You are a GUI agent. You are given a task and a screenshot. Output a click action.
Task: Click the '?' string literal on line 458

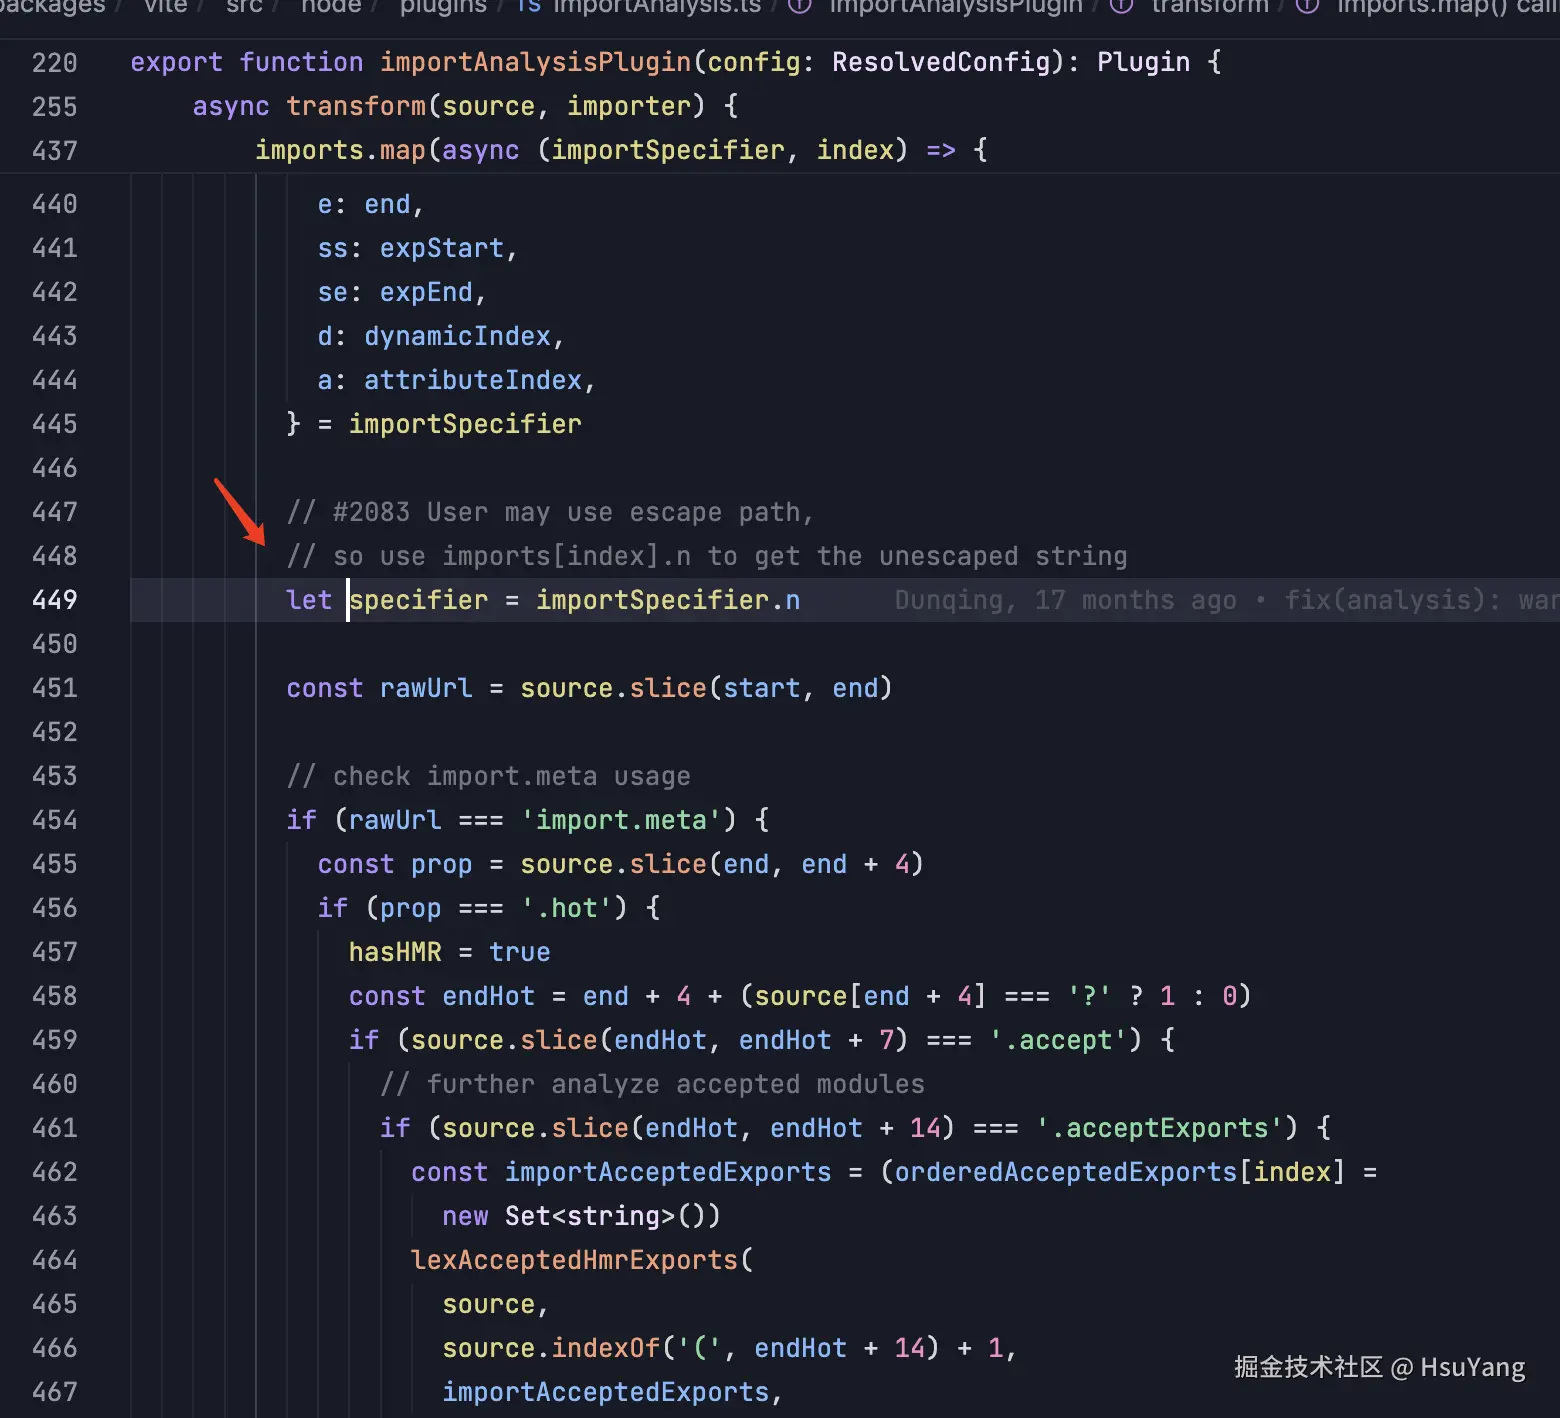click(1089, 996)
